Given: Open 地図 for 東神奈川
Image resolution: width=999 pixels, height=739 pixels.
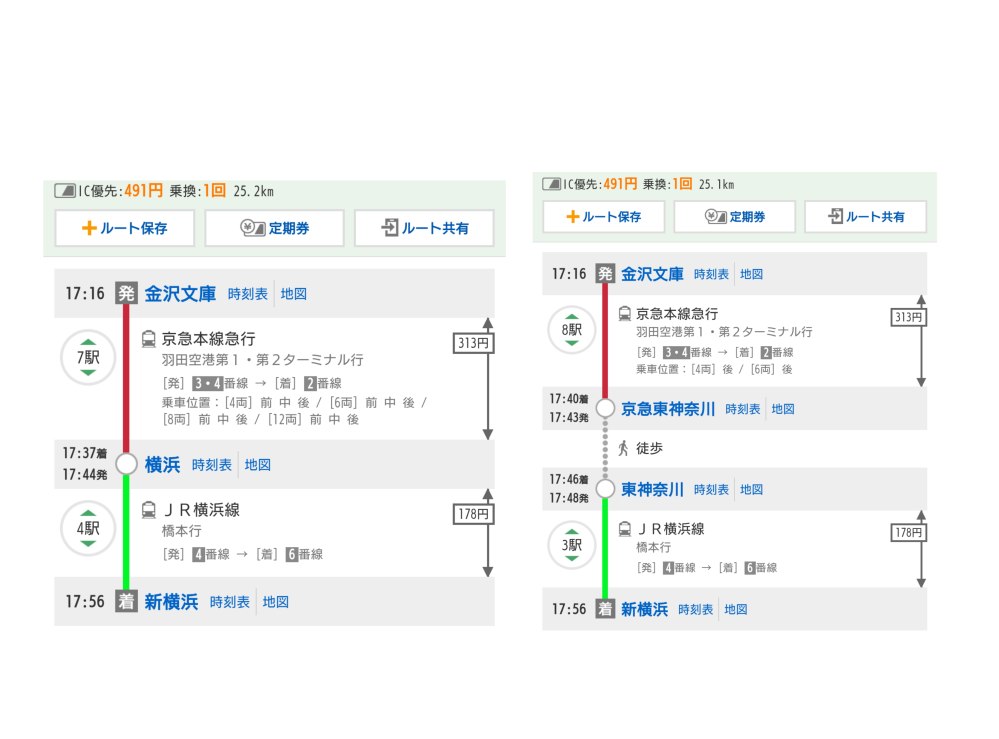Looking at the screenshot, I should point(752,489).
